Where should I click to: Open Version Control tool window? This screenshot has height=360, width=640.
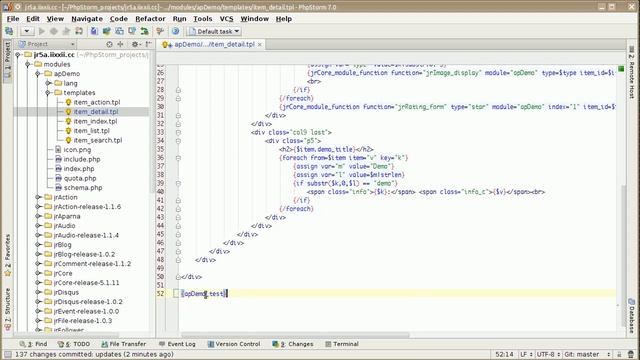coord(234,344)
